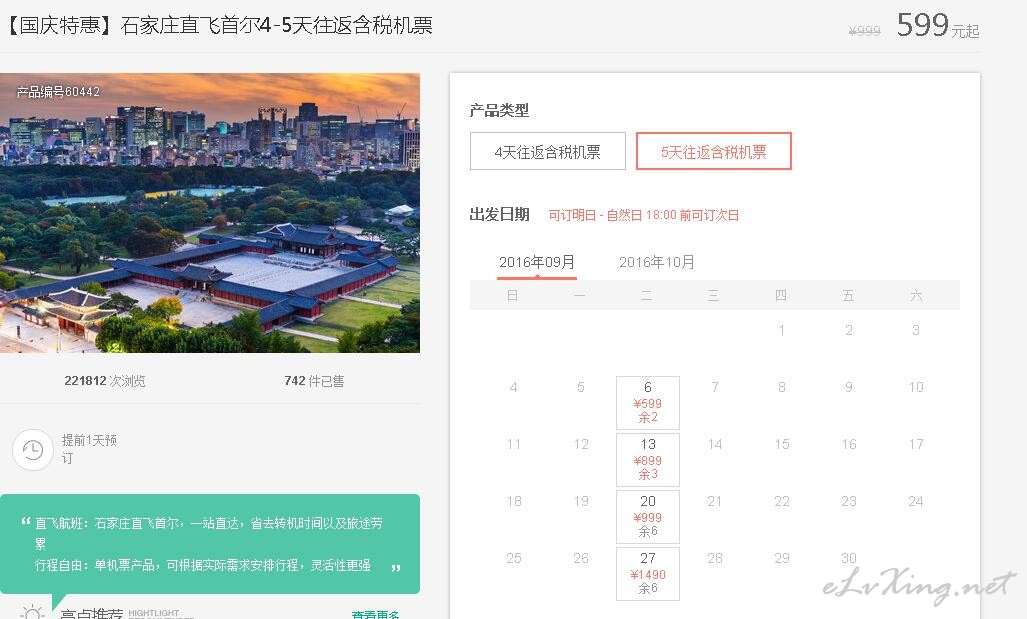Click the green 直飞航班 highlight quote box
Viewport: 1027px width, 619px height.
[x=210, y=544]
